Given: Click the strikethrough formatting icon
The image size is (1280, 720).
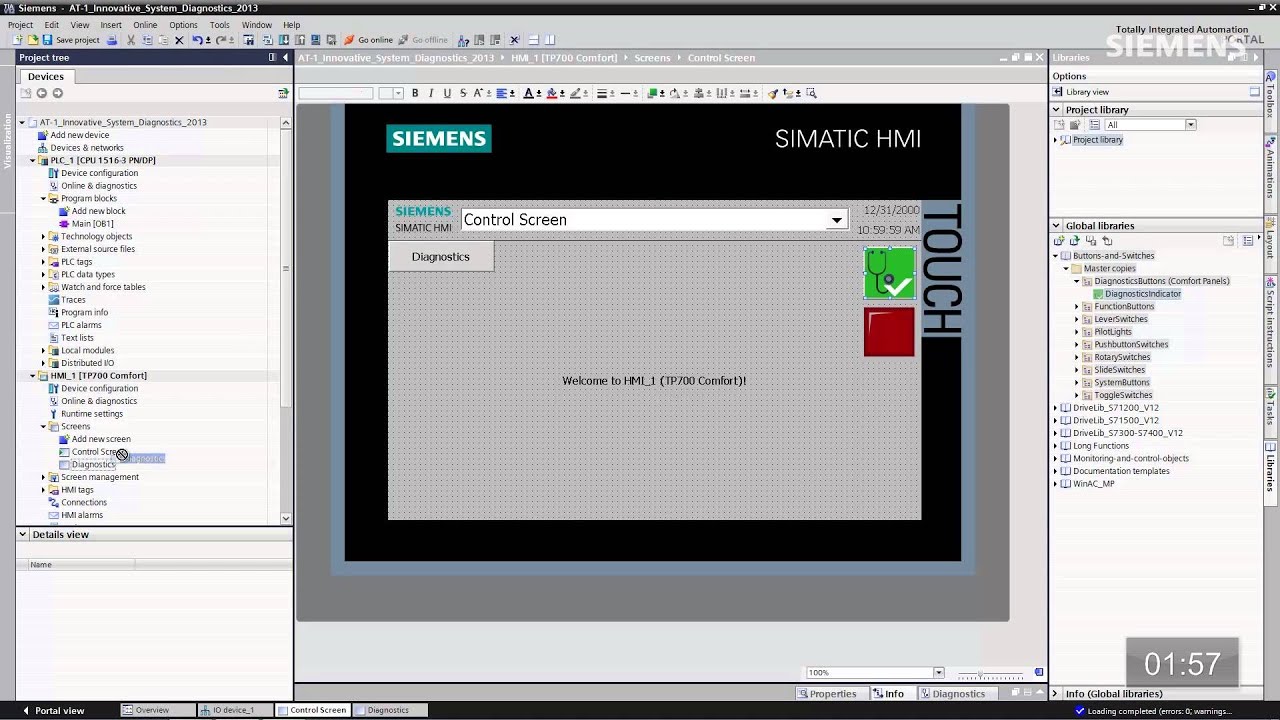Looking at the screenshot, I should [x=463, y=93].
